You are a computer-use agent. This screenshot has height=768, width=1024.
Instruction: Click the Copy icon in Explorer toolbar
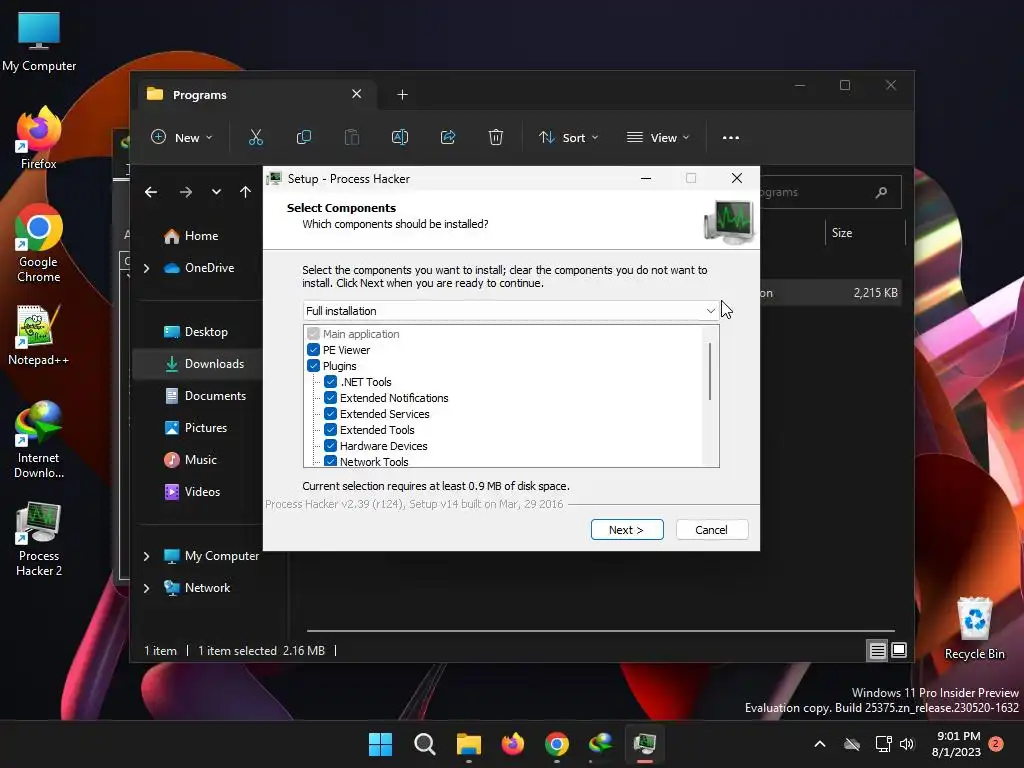click(304, 138)
